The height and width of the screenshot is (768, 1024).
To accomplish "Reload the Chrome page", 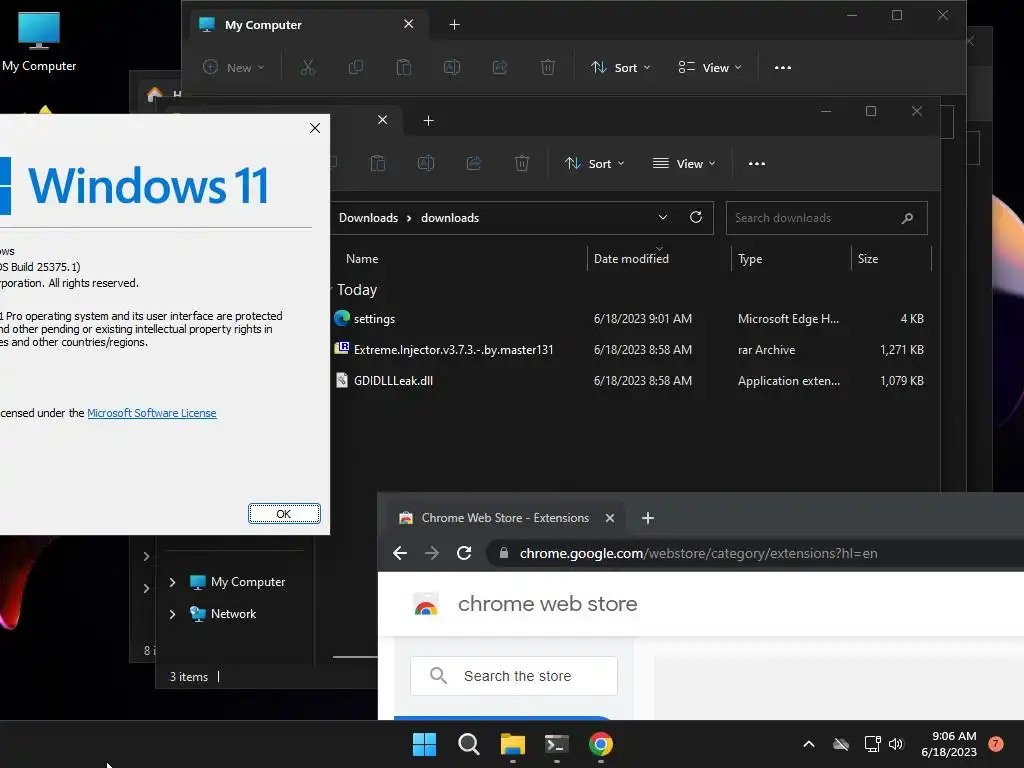I will tap(464, 553).
